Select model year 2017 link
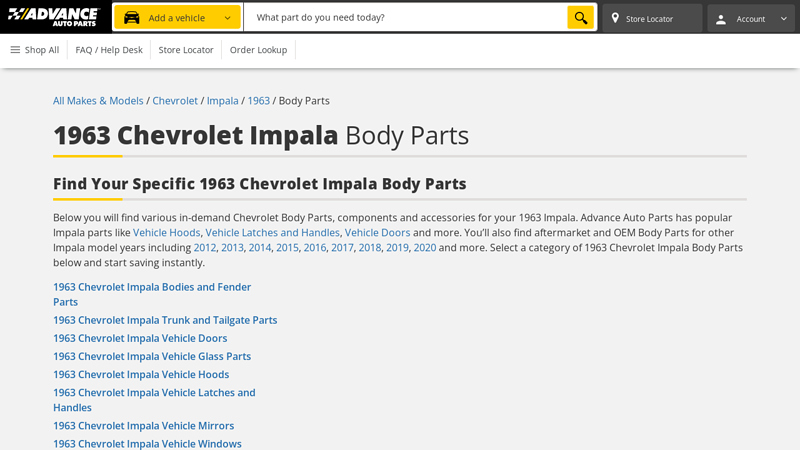800x450 pixels. pos(342,248)
